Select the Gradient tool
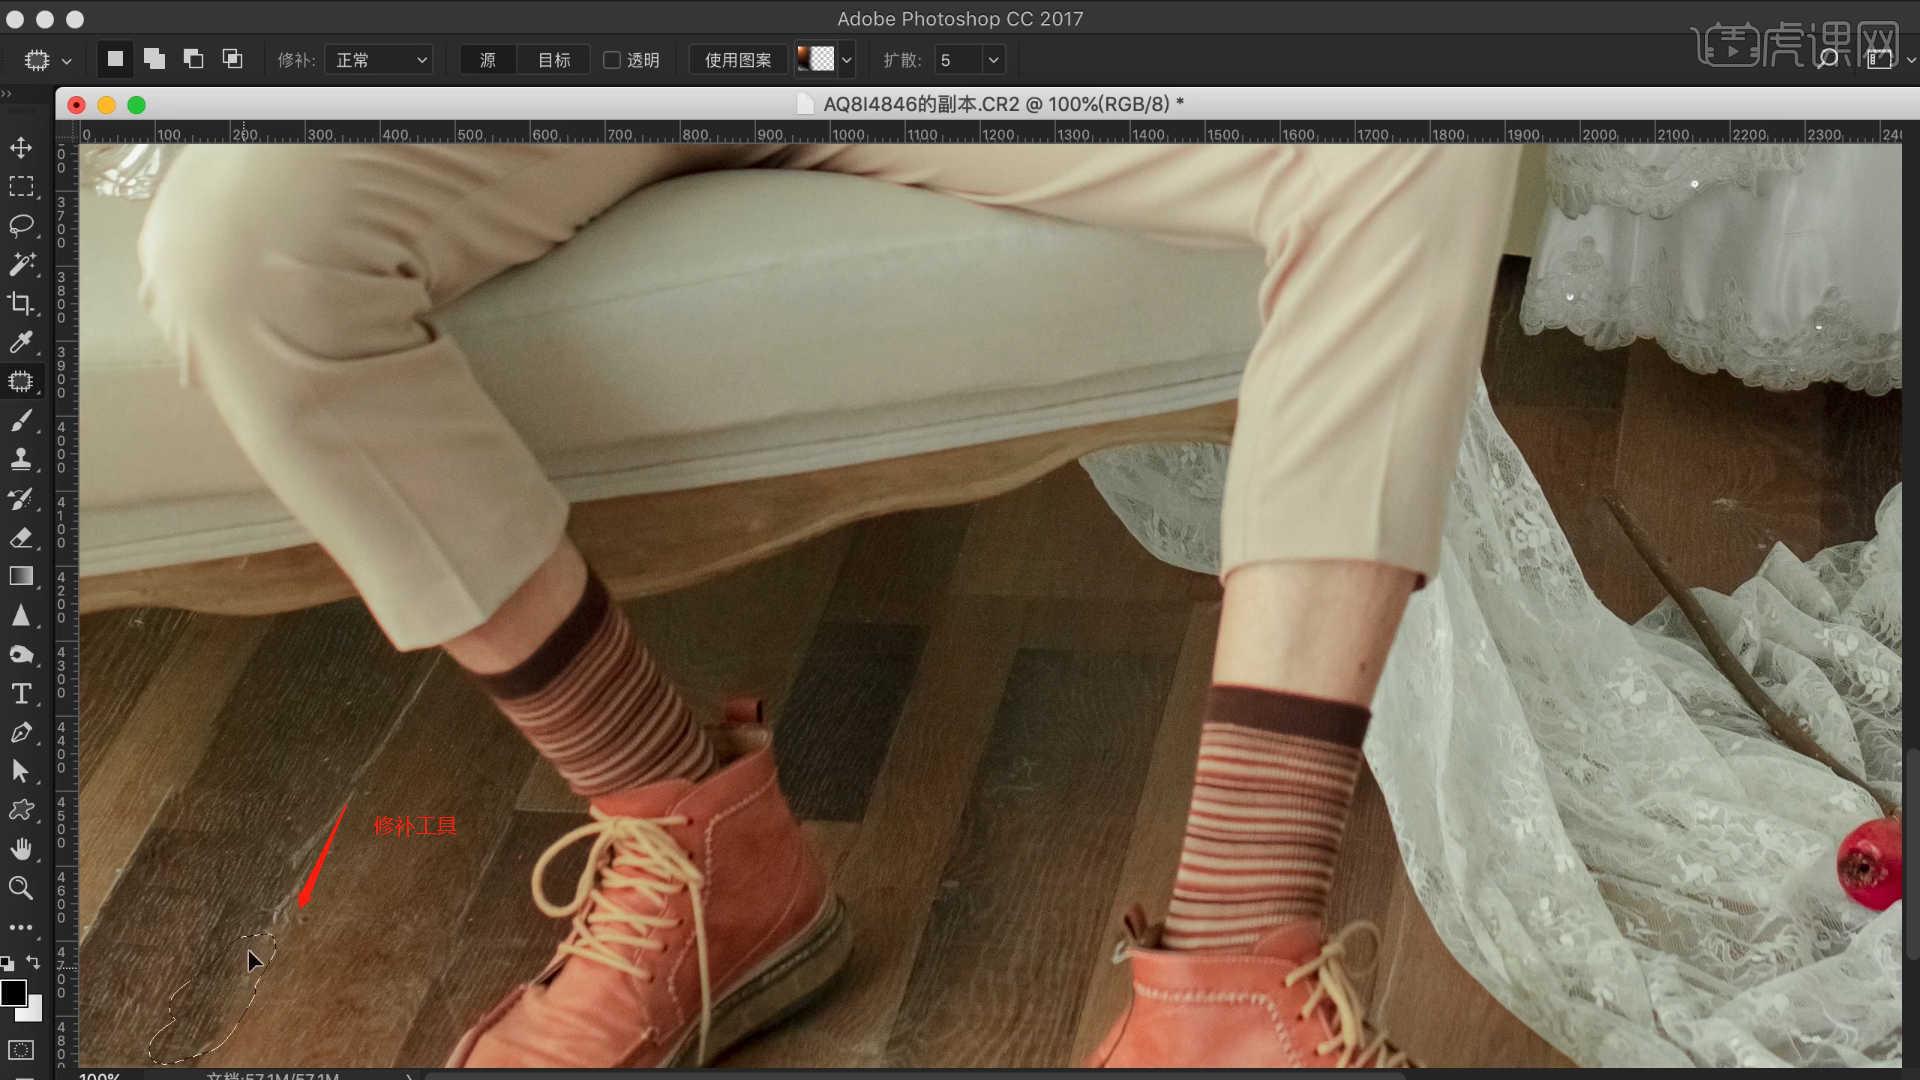Screen dimensions: 1920x1080 pos(21,576)
